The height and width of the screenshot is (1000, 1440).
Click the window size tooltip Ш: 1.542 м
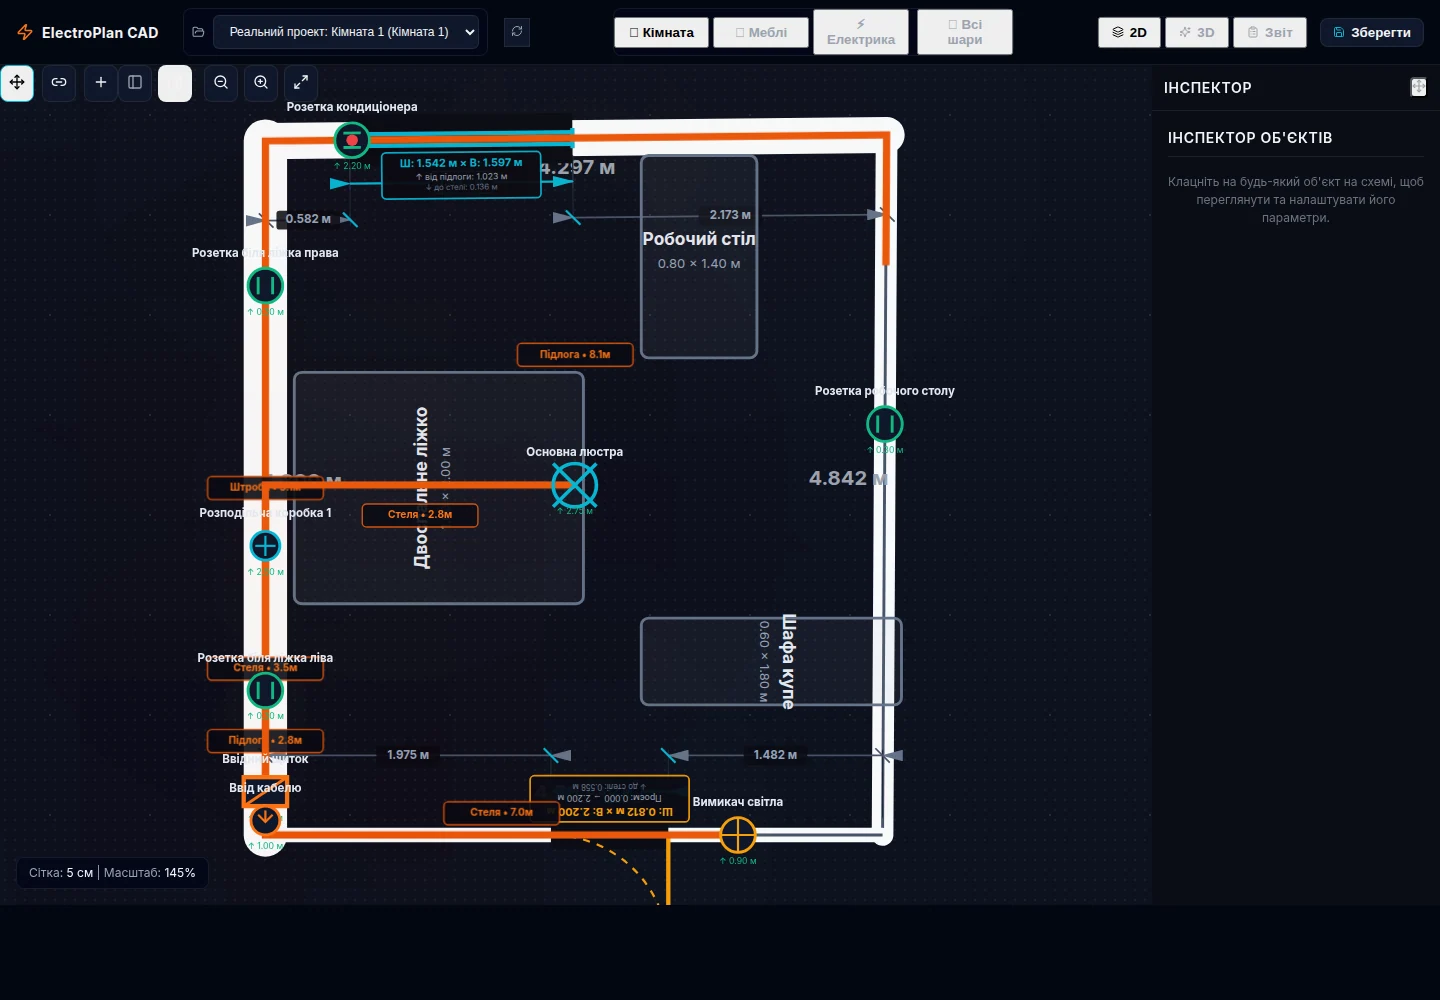pos(461,174)
